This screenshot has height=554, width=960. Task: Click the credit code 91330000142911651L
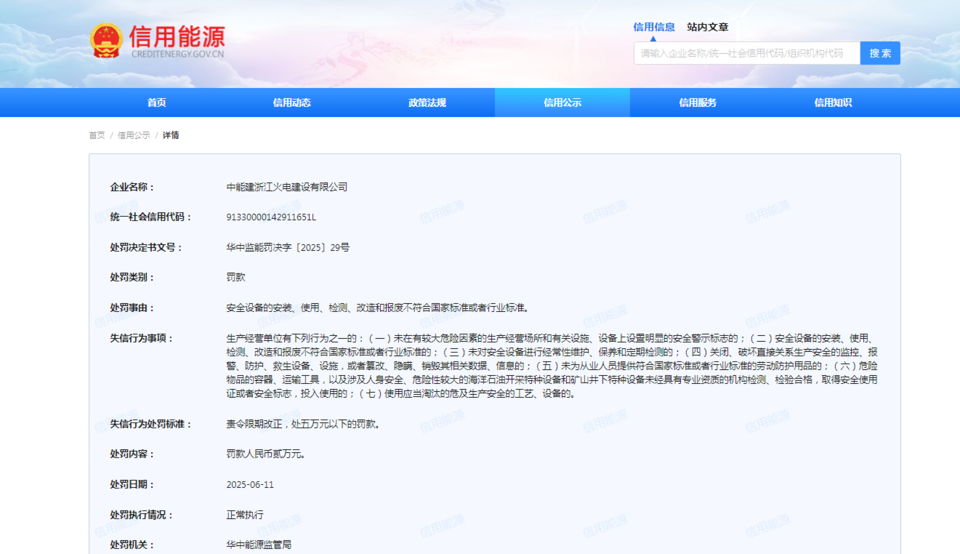click(x=271, y=217)
